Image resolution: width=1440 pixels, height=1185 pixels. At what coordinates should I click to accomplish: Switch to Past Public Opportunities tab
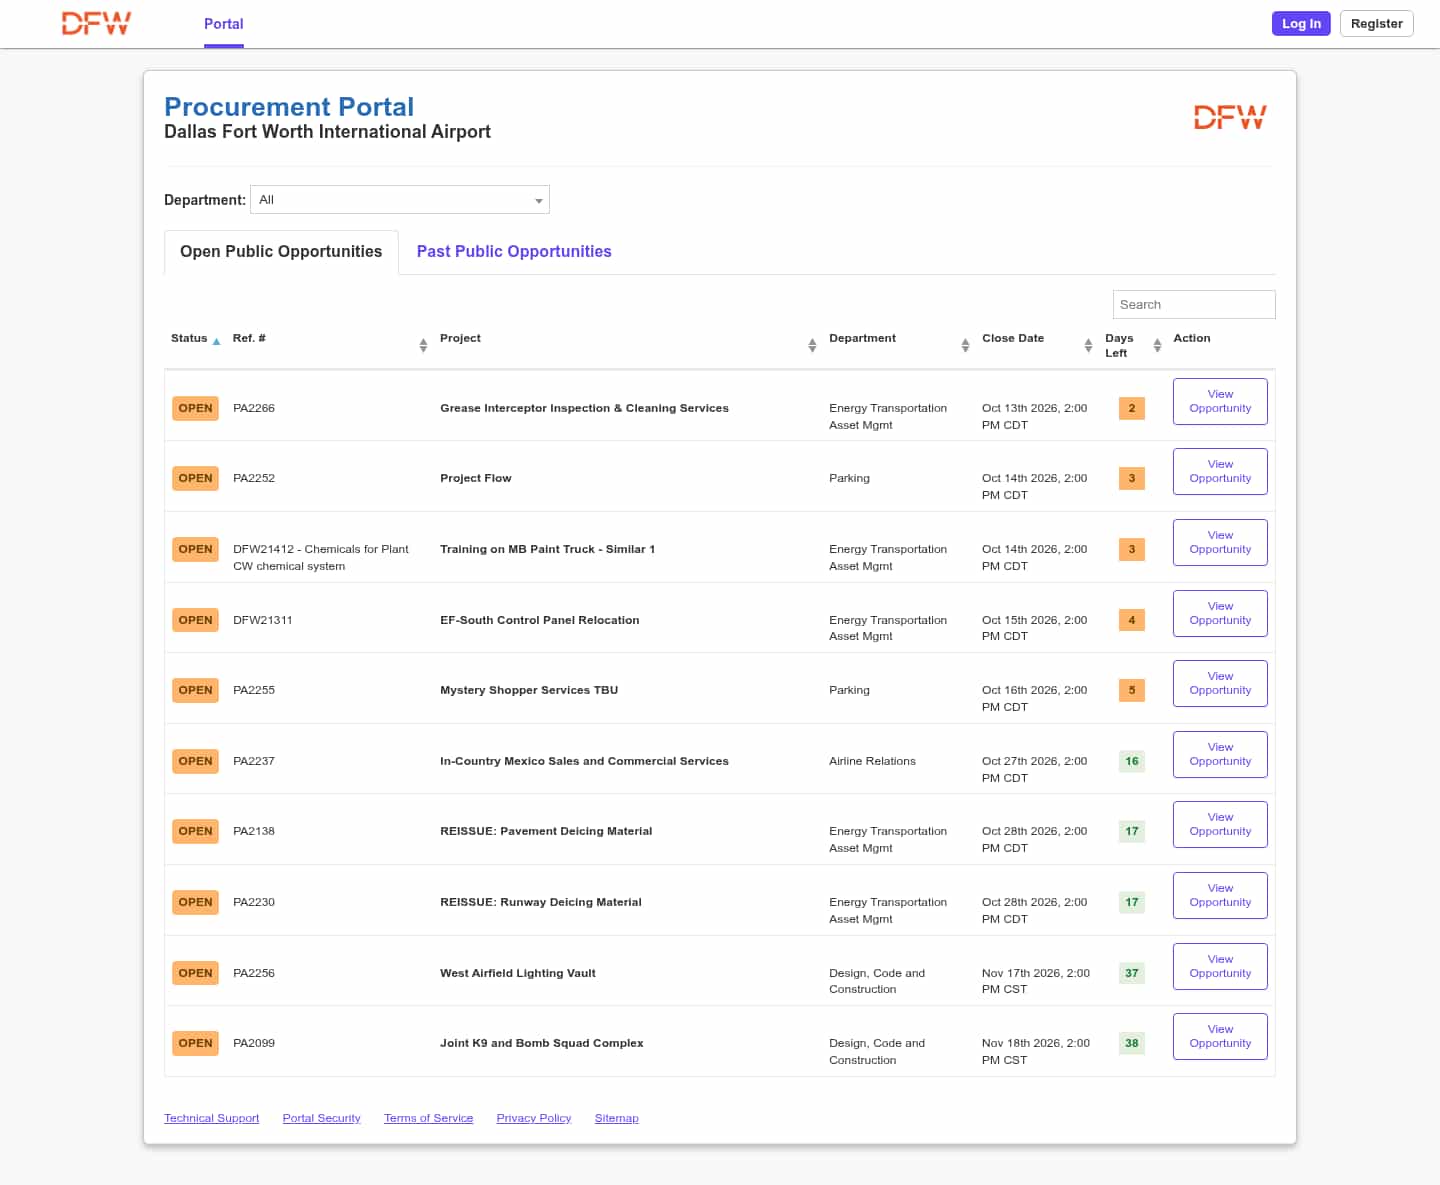click(514, 252)
